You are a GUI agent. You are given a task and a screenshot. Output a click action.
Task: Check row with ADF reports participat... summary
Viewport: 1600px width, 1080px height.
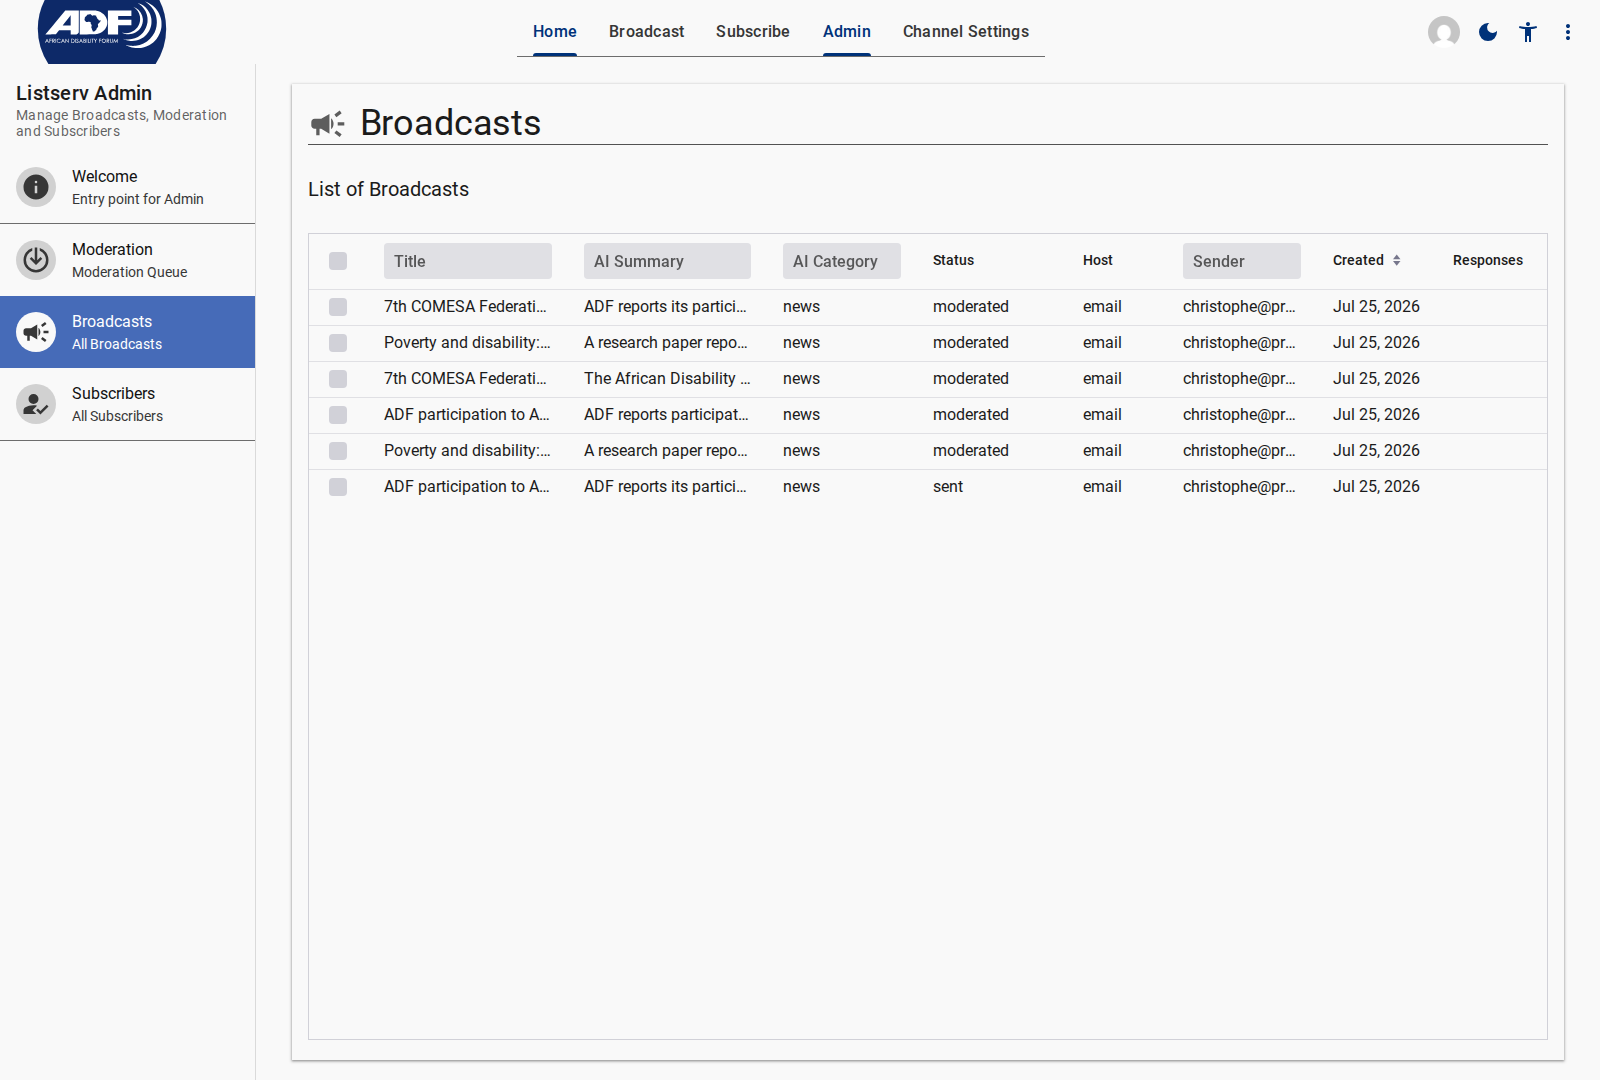point(338,415)
